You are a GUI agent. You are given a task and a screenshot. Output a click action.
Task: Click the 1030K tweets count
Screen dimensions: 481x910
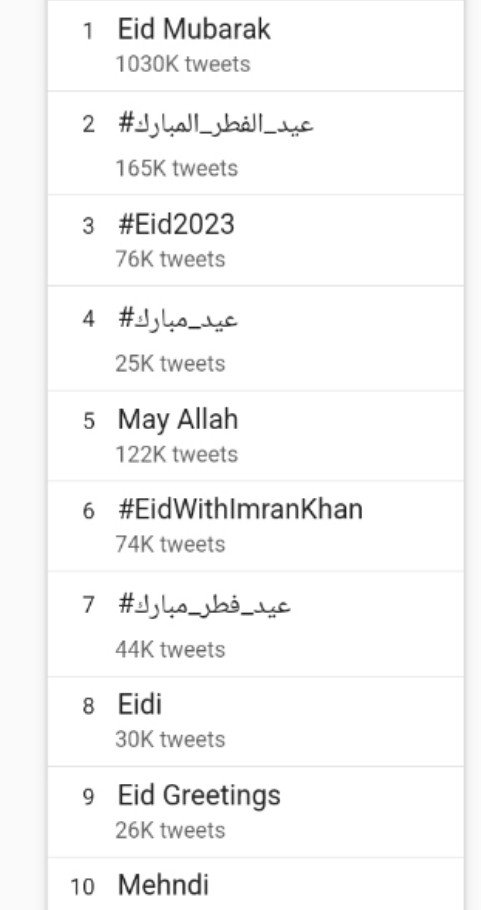tap(183, 64)
